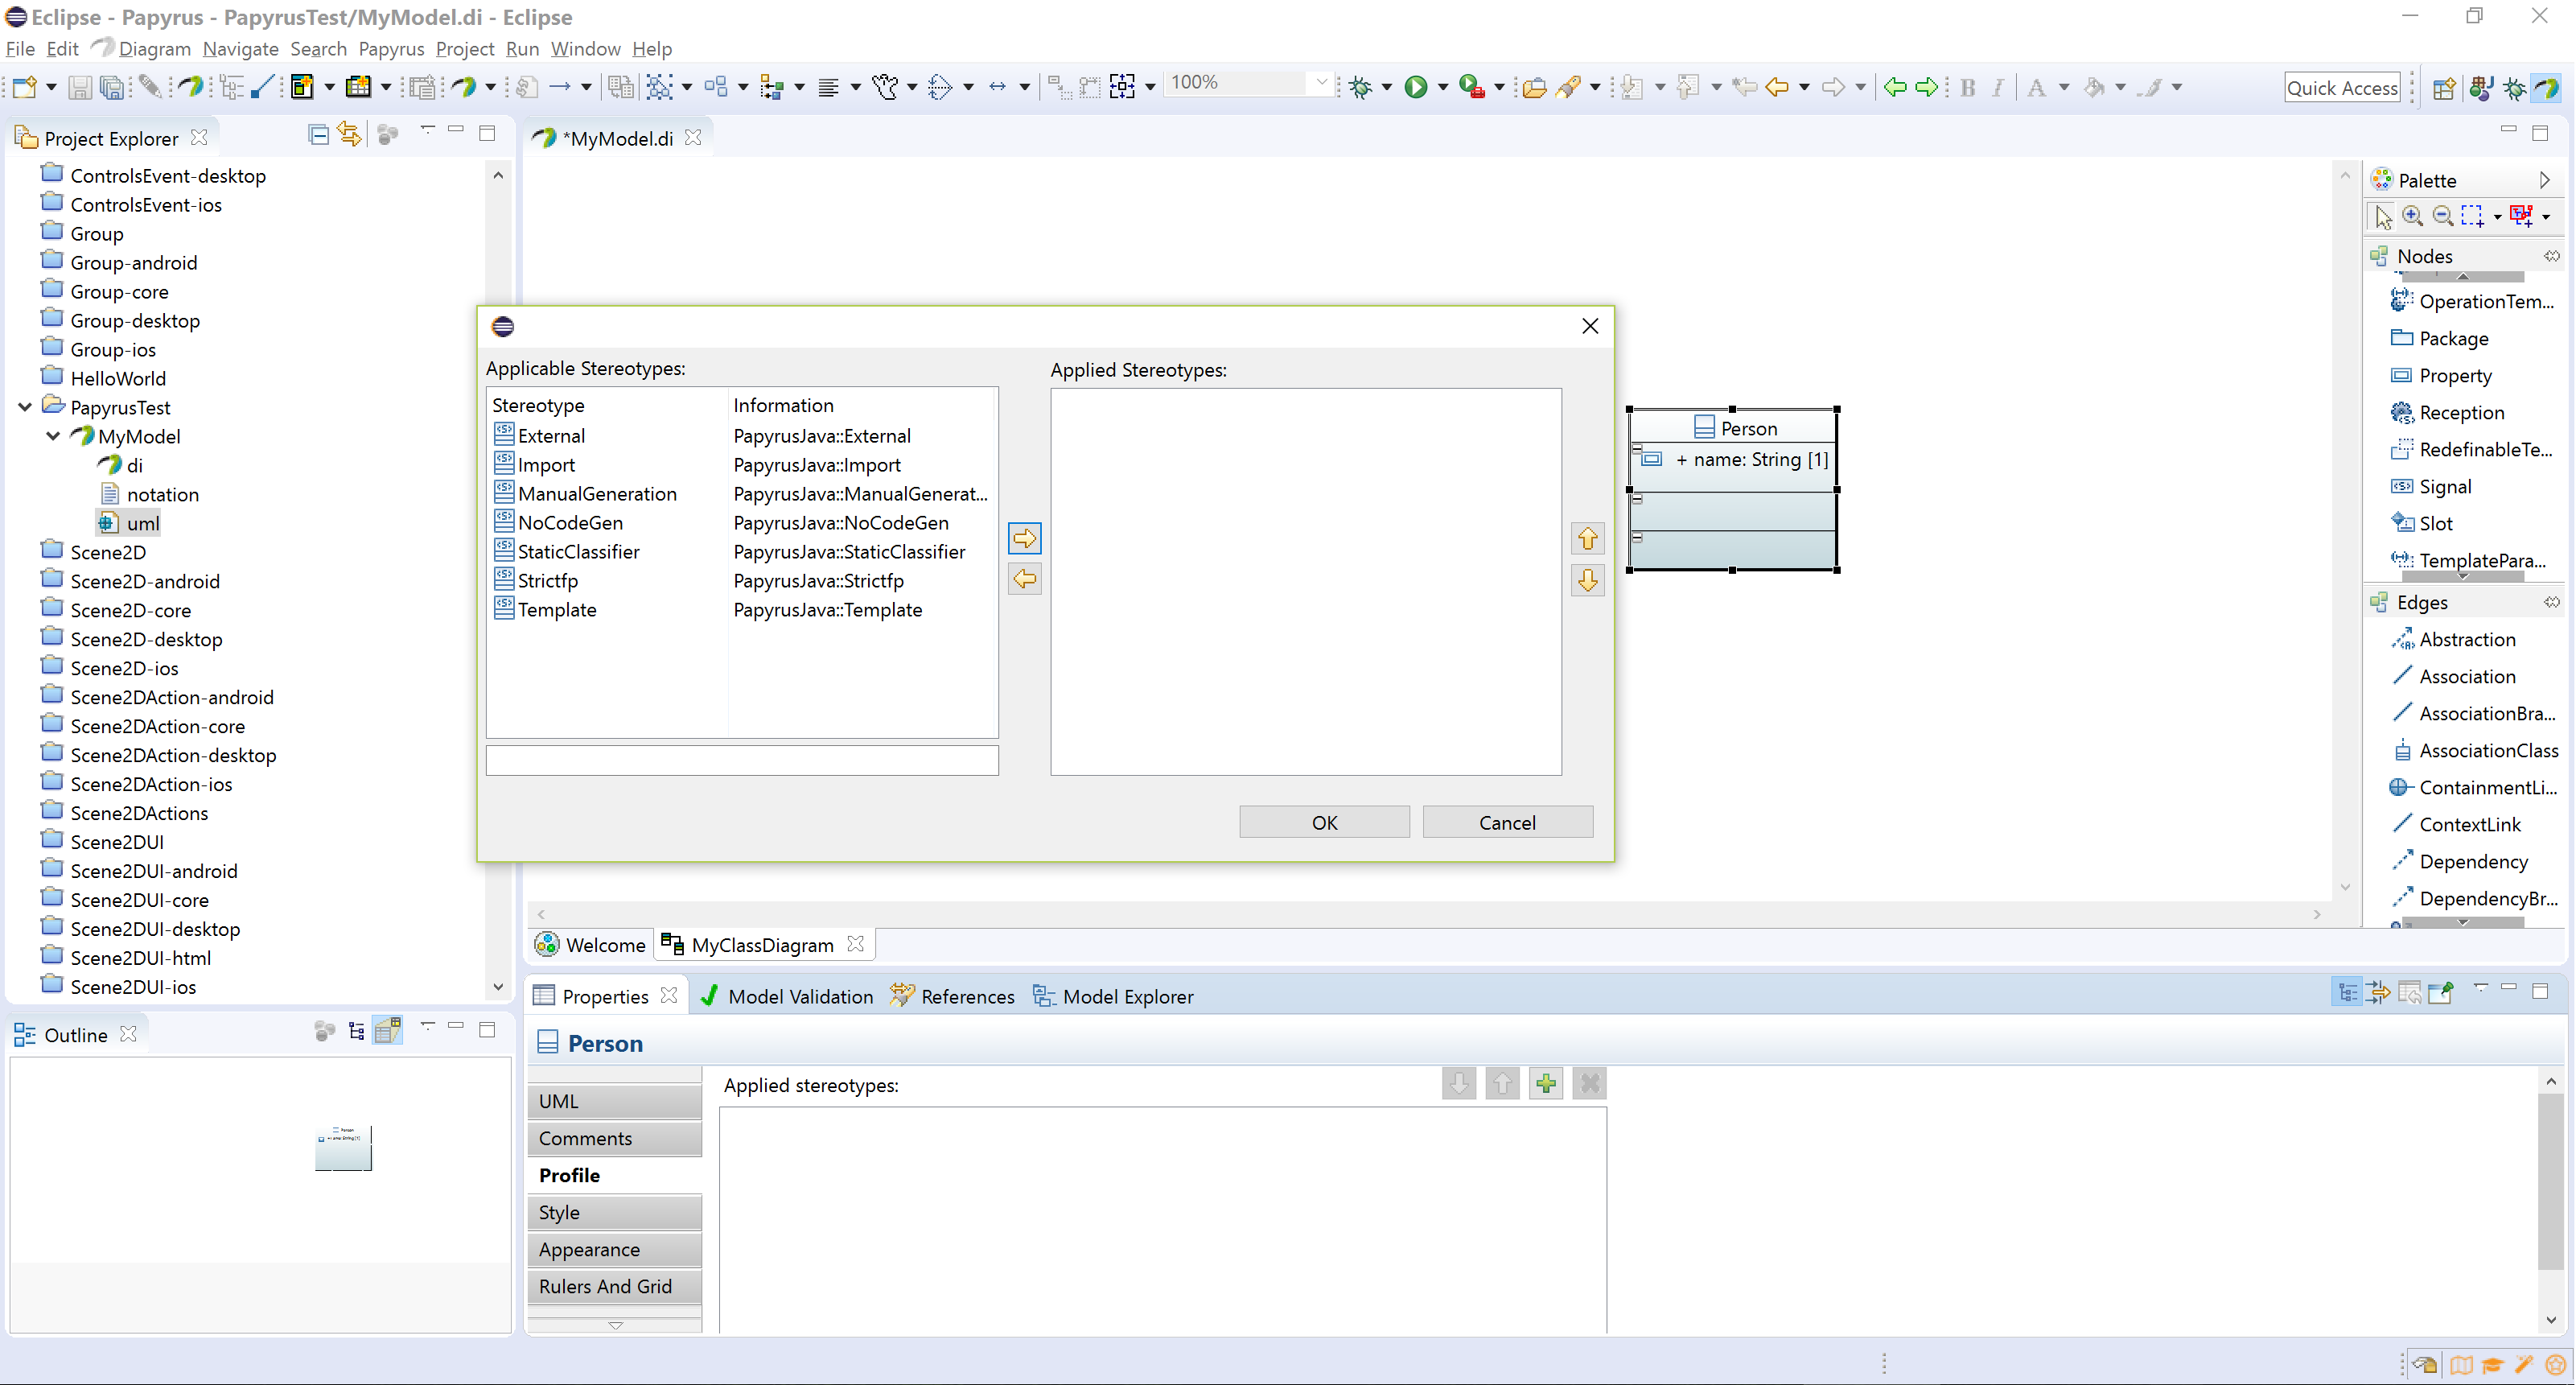2576x1385 pixels.
Task: Select the palette arrow selection tool
Action: point(2384,216)
